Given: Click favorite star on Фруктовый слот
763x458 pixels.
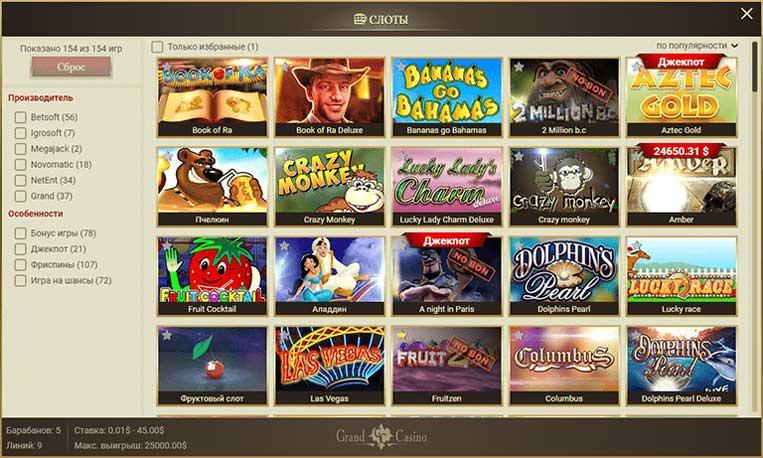Looking at the screenshot, I should (x=167, y=335).
